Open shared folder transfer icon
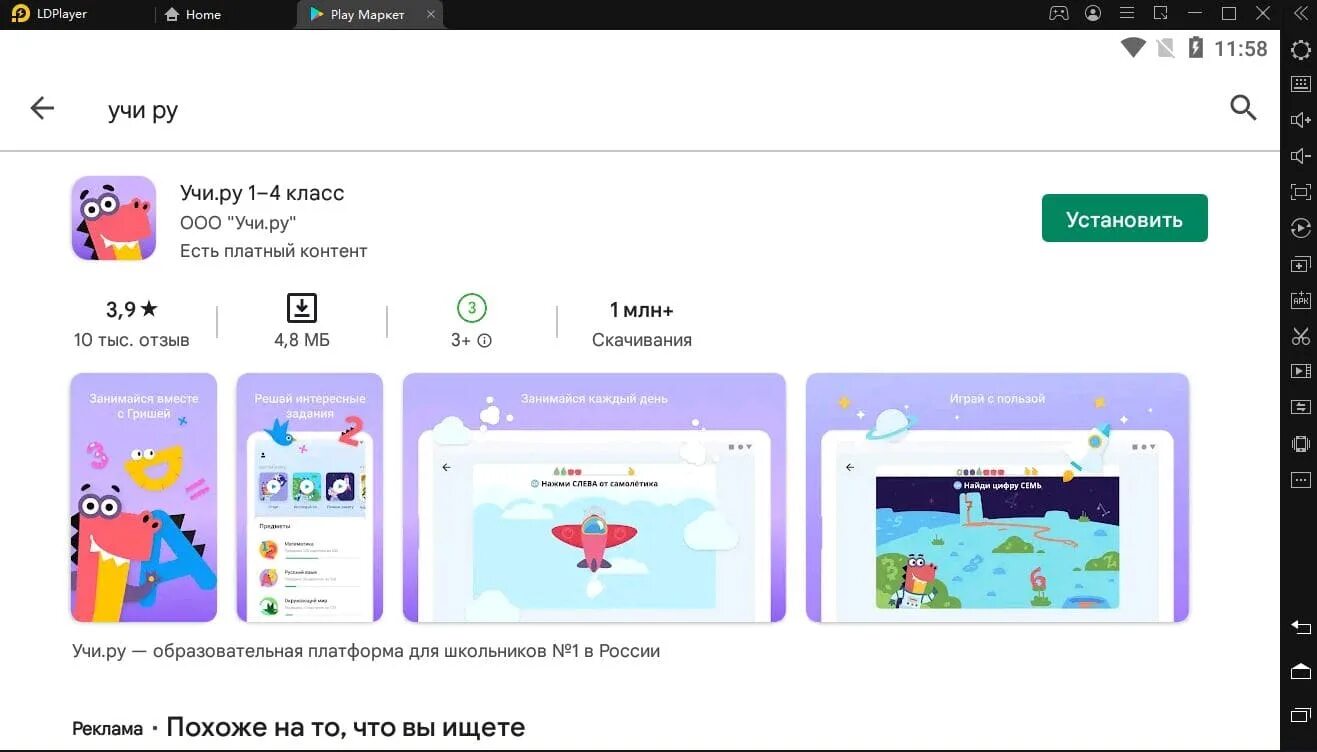 click(x=1300, y=407)
